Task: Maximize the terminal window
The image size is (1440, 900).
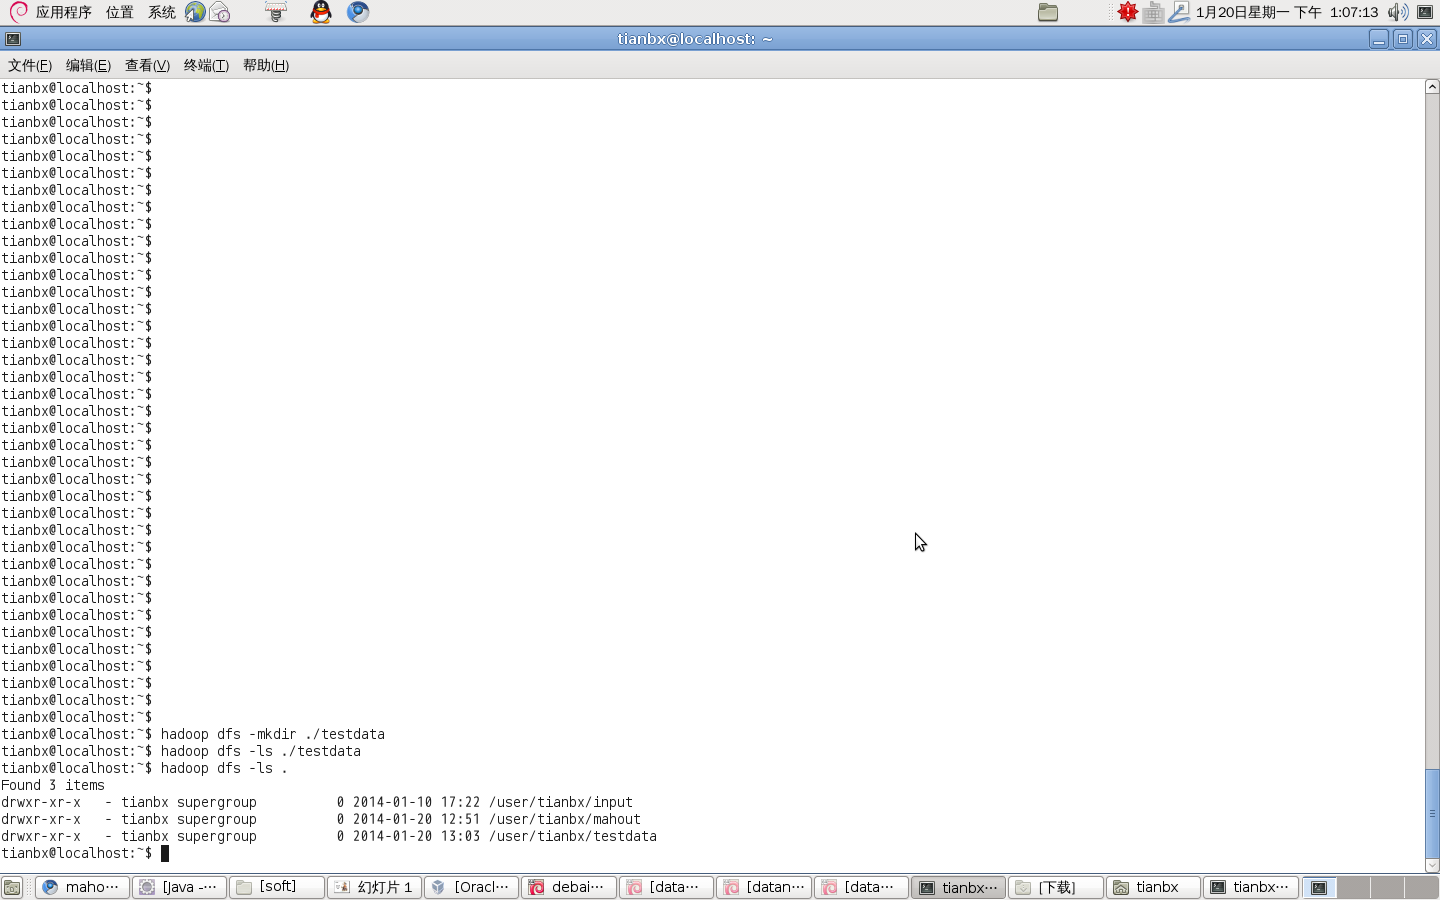Action: point(1403,39)
